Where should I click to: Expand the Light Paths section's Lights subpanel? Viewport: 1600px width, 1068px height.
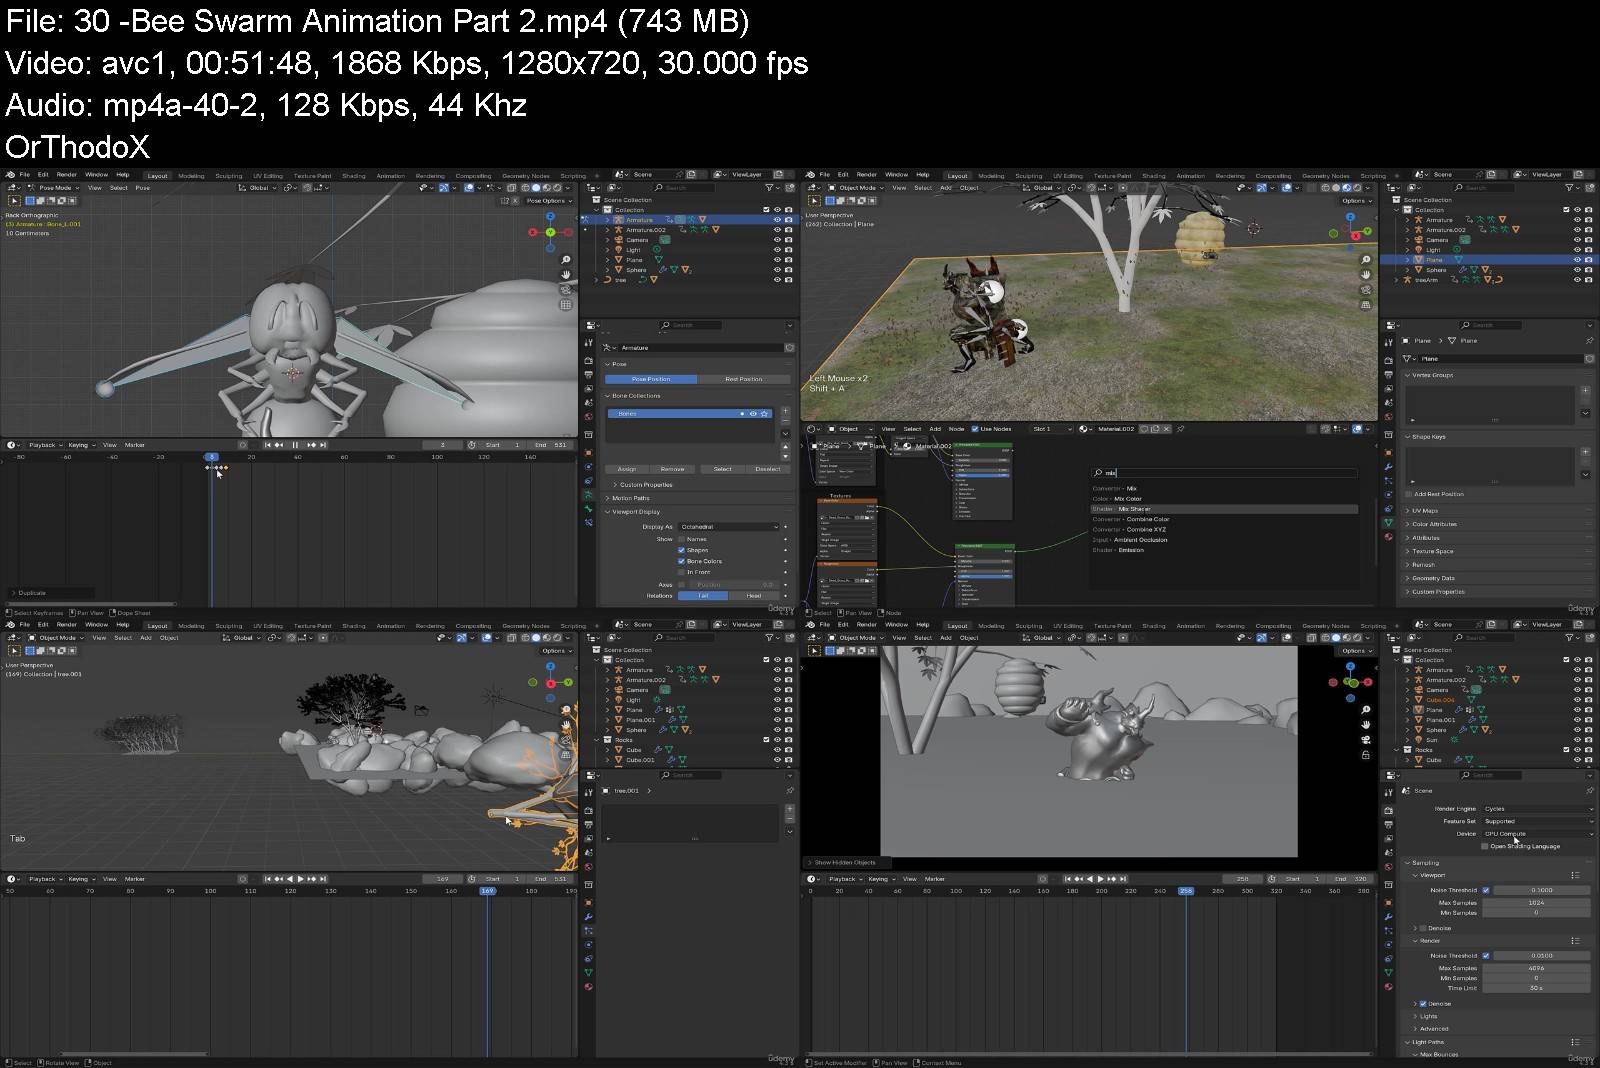[x=1428, y=1016]
